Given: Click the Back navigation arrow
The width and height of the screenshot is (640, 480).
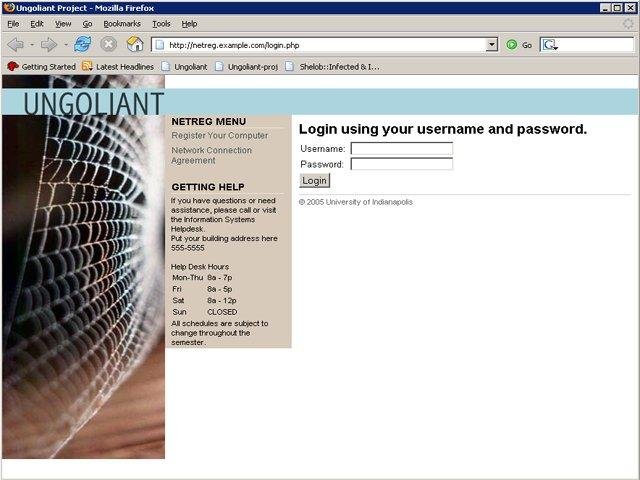Looking at the screenshot, I should tap(16, 44).
